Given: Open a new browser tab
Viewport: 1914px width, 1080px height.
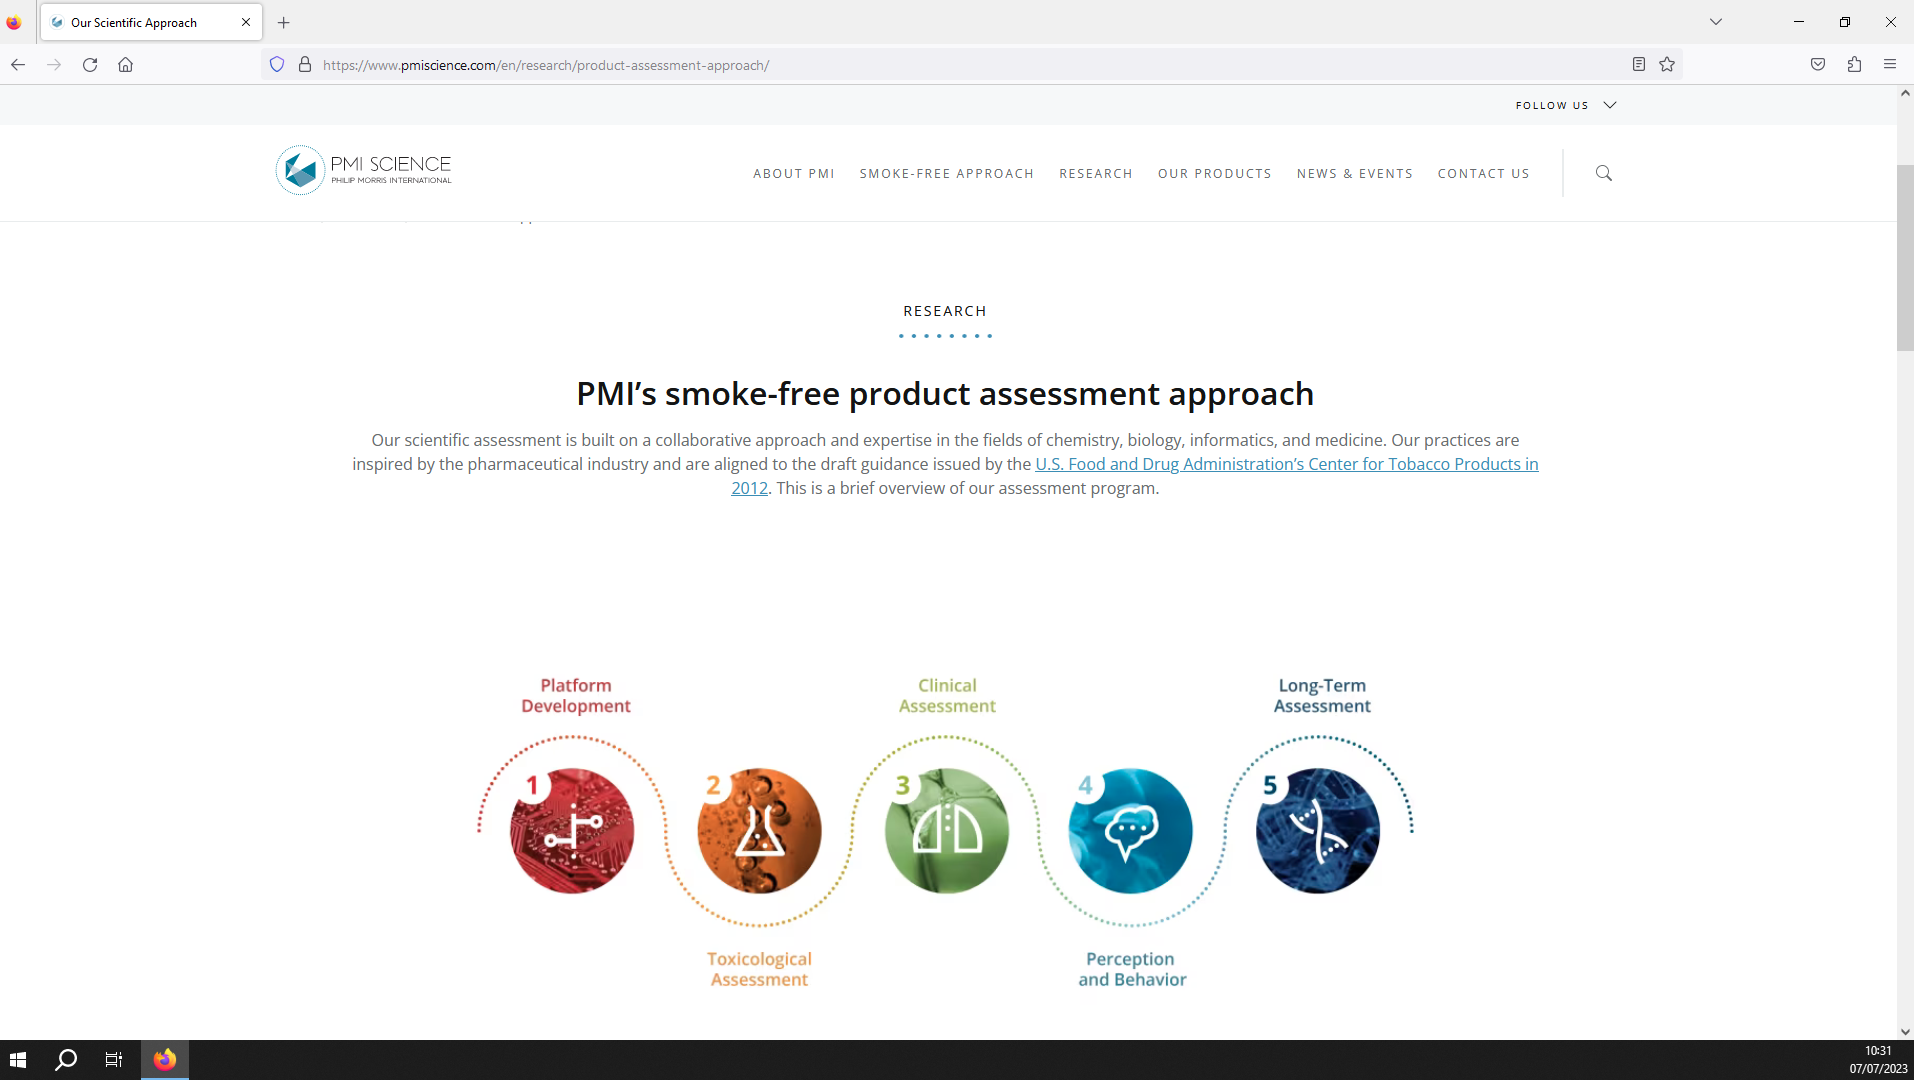Looking at the screenshot, I should [x=284, y=22].
